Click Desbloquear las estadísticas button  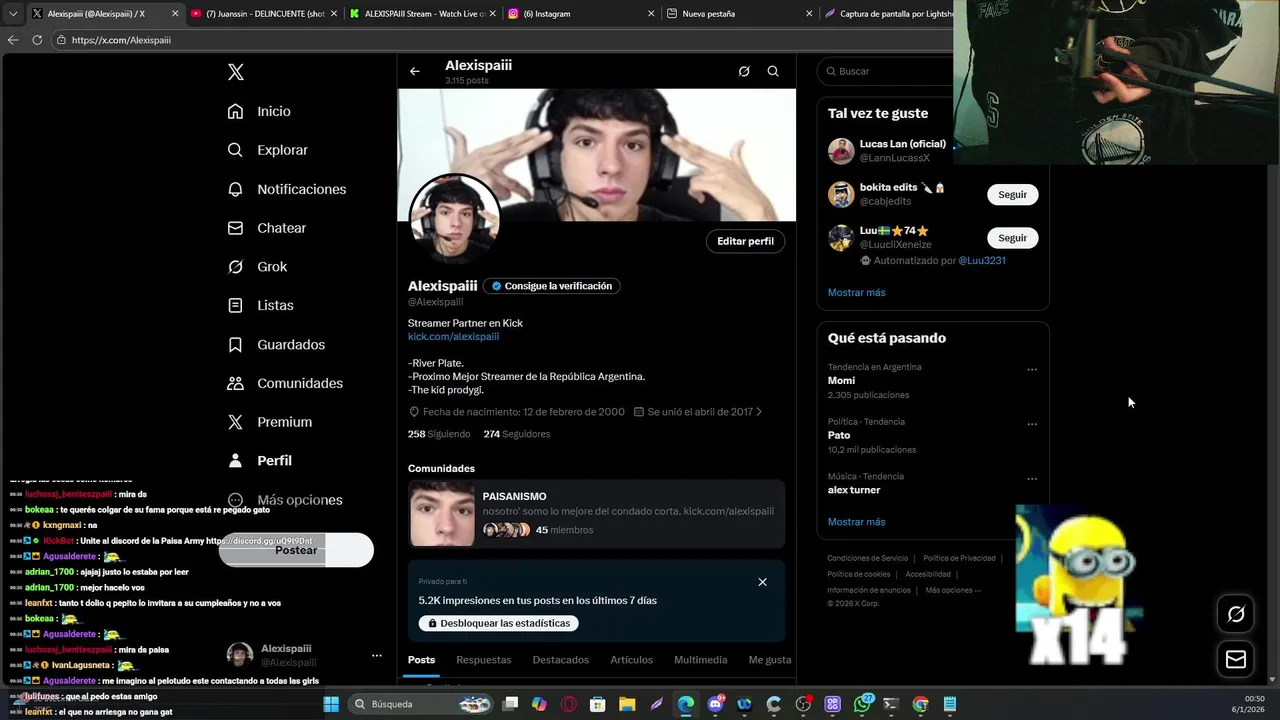[x=498, y=623]
